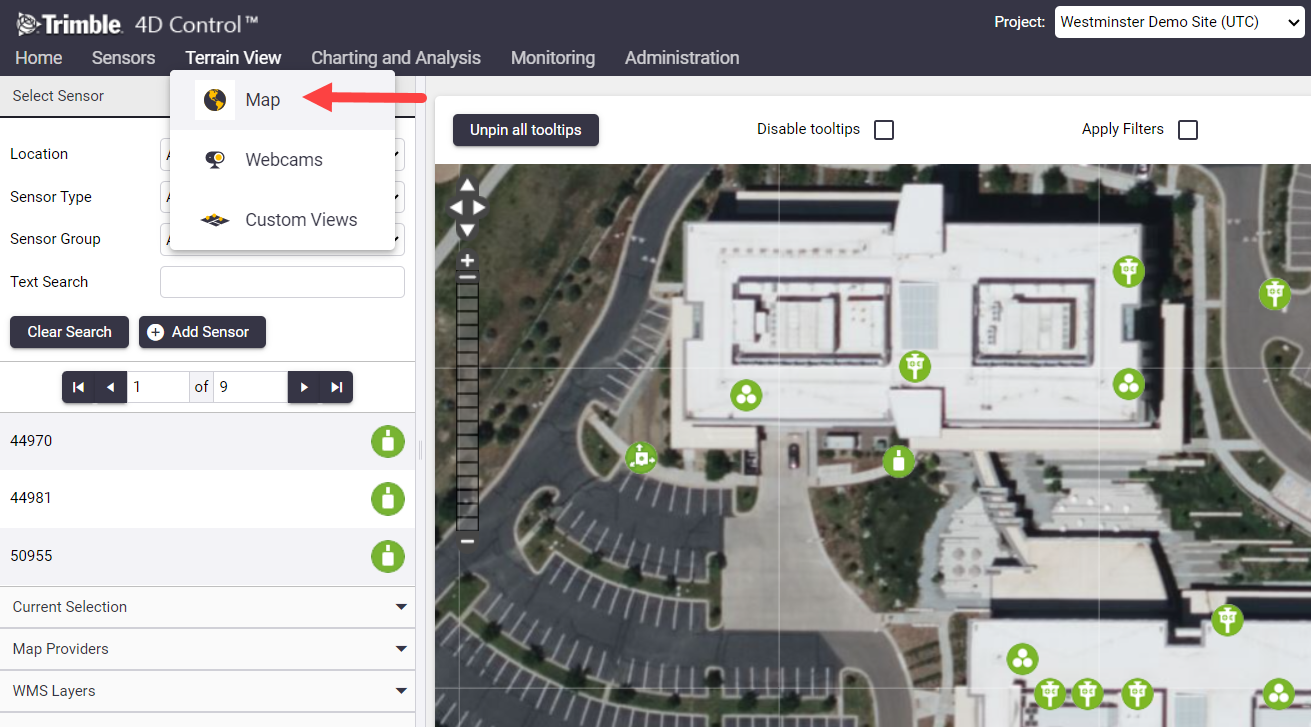Click the sensor icon for 50955

[388, 556]
